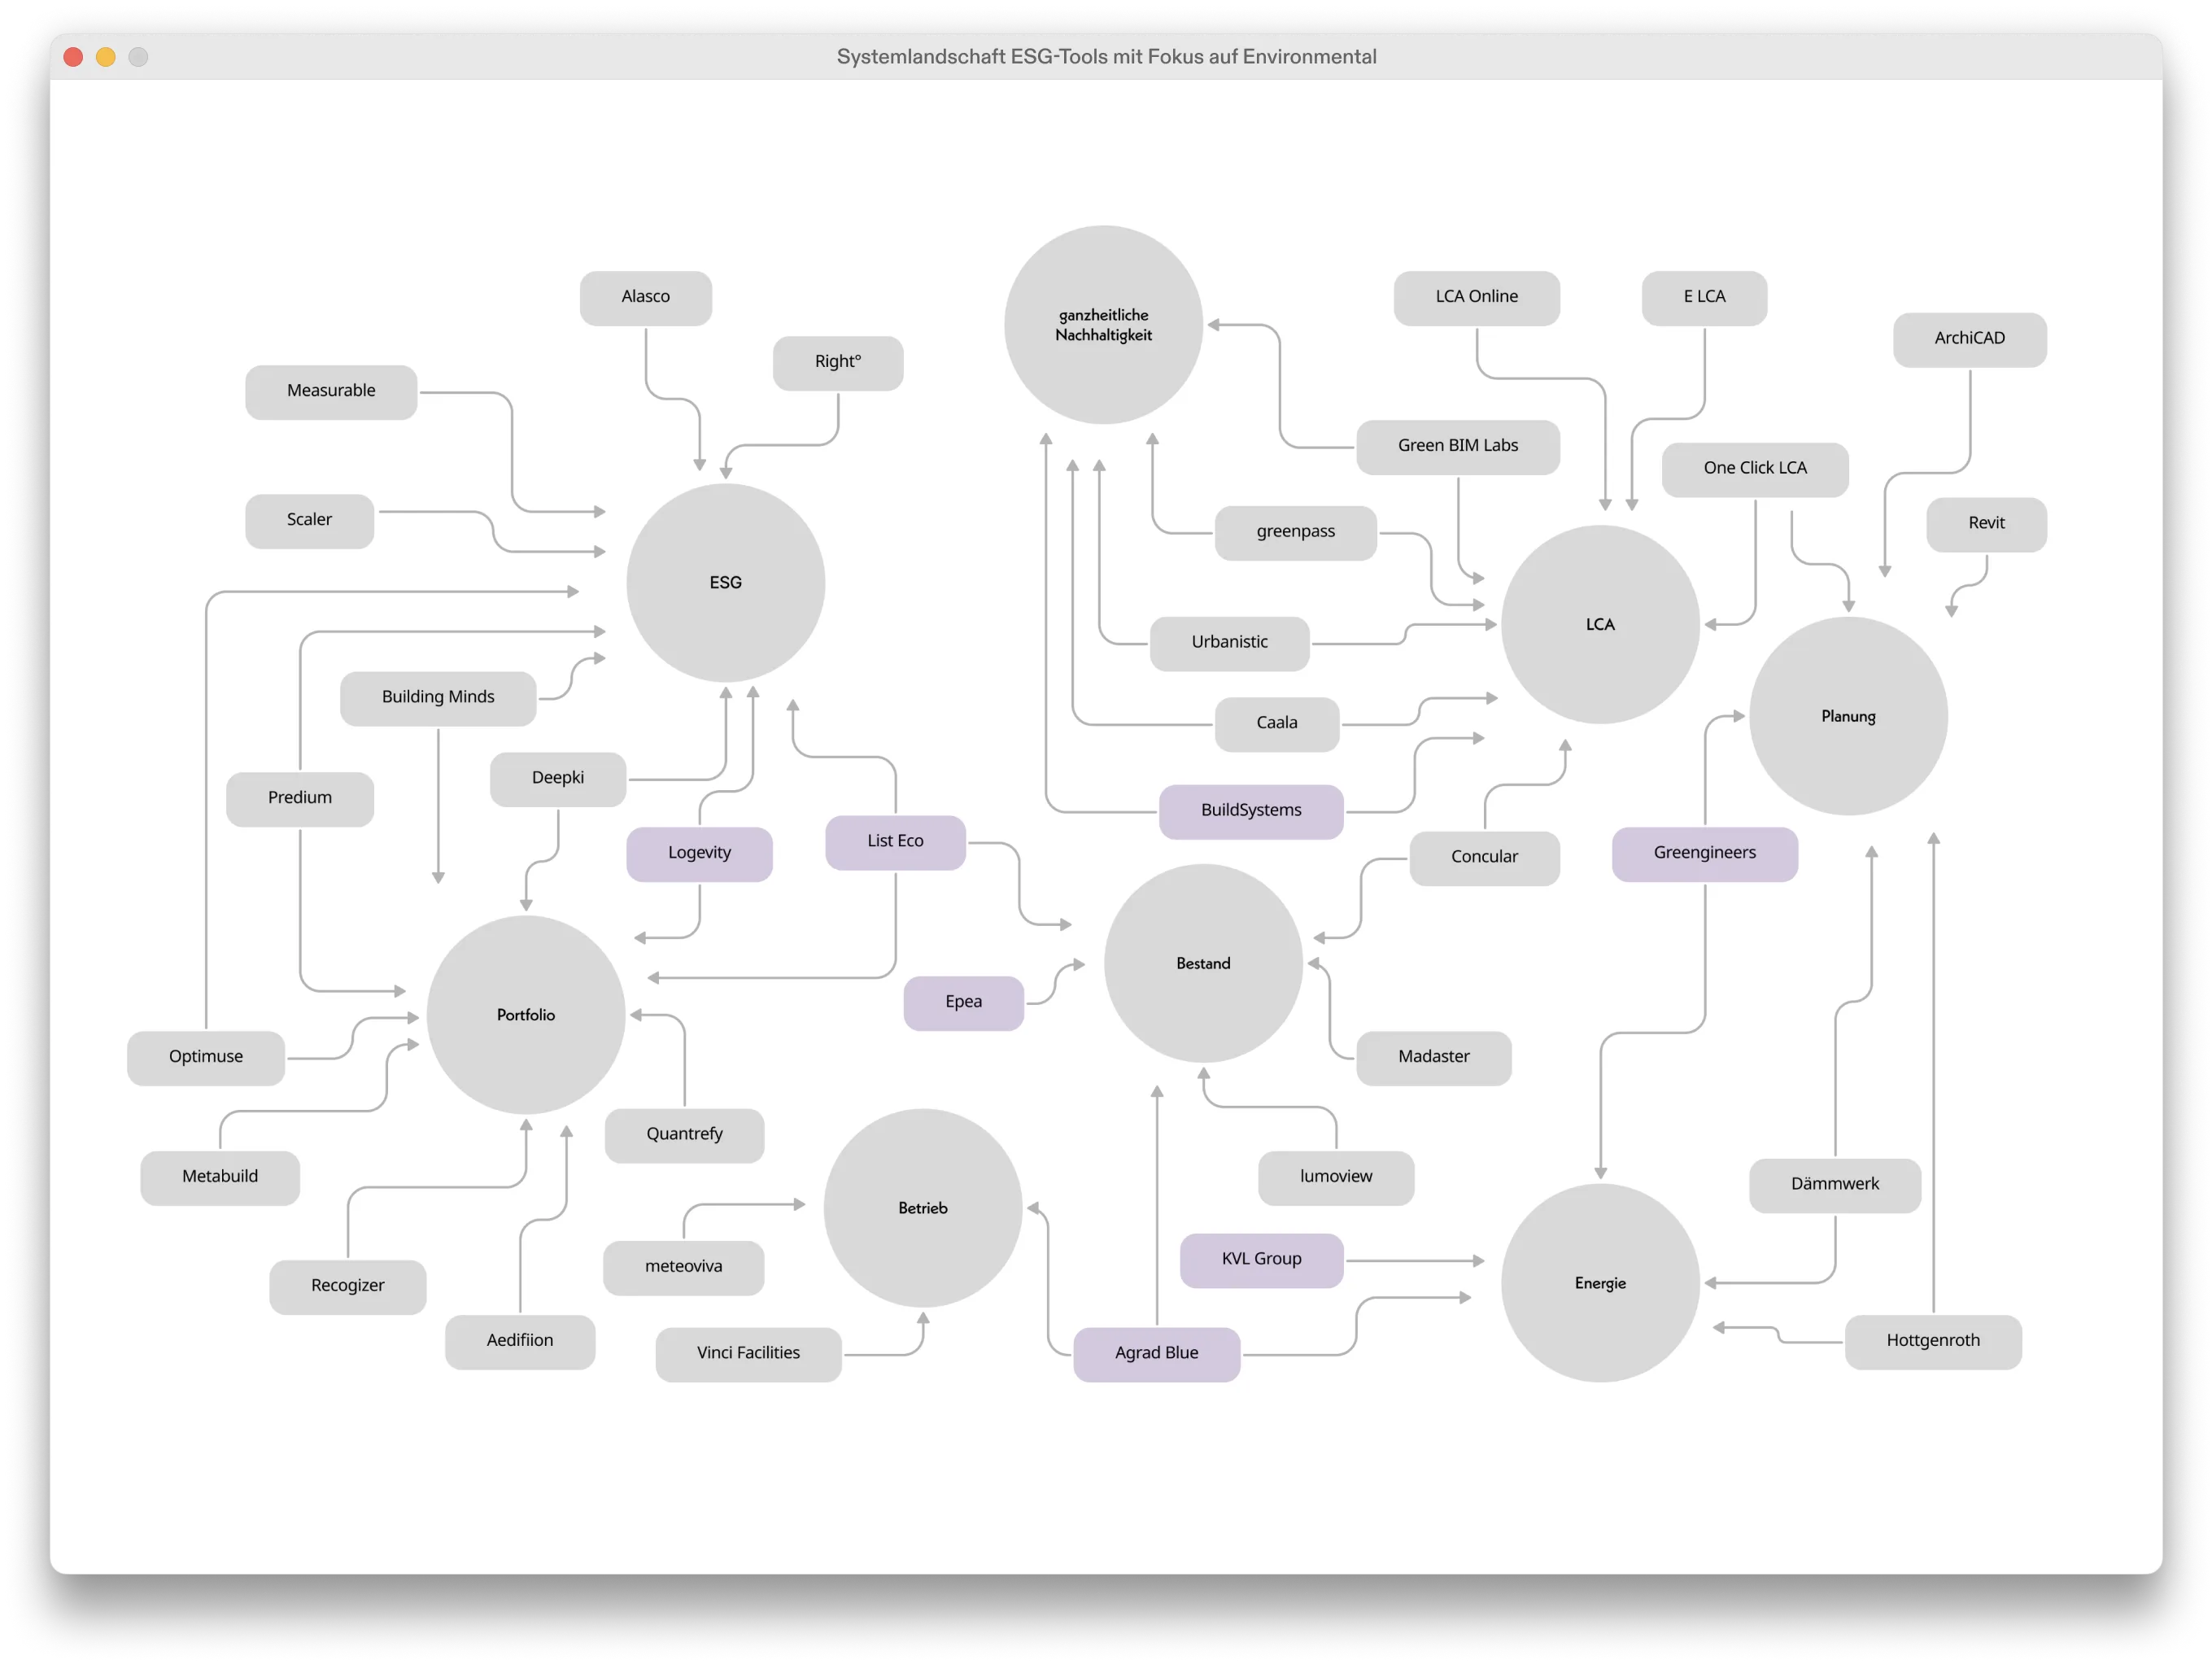Click the Vinci Facilities box

coord(748,1353)
